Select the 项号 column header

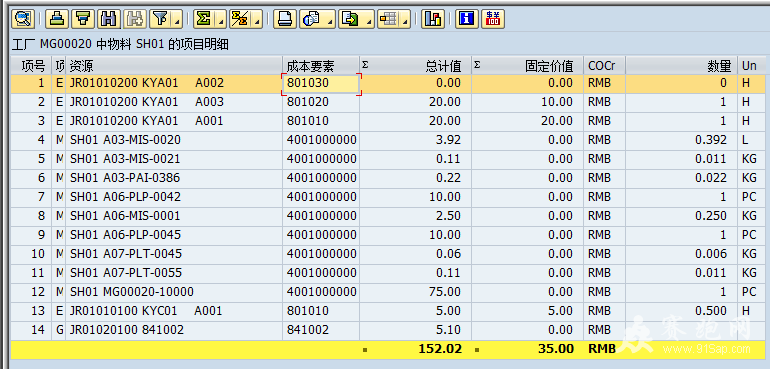pos(31,65)
